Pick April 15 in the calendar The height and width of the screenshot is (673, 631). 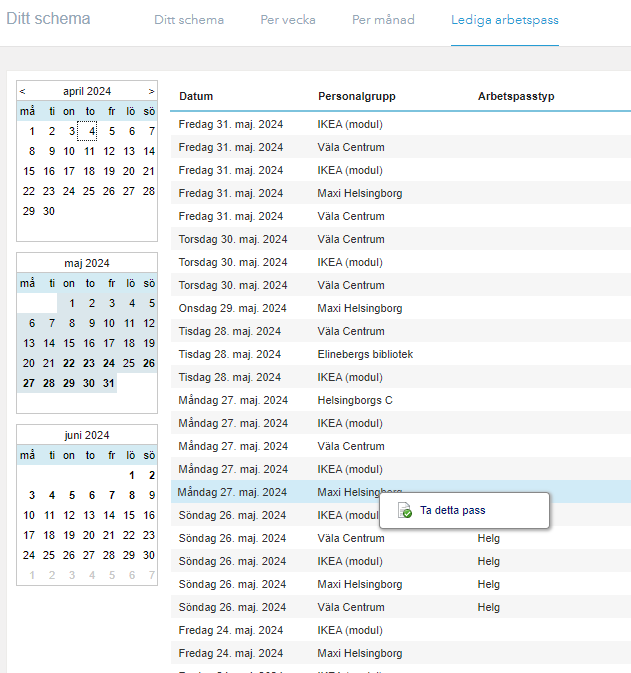click(29, 171)
